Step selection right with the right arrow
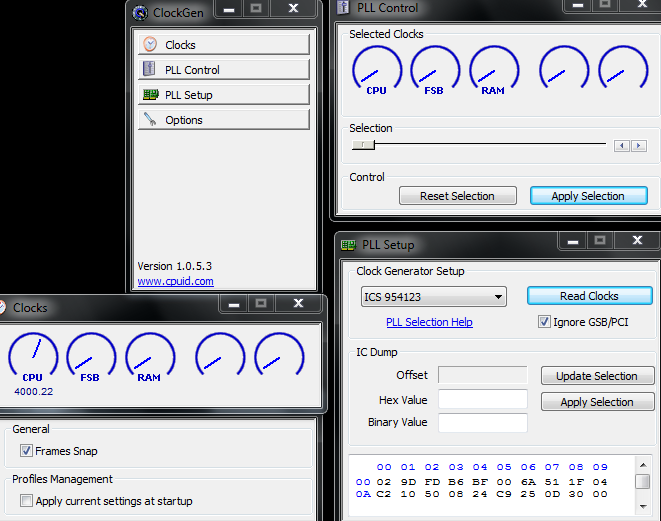The height and width of the screenshot is (521, 661). (639, 146)
